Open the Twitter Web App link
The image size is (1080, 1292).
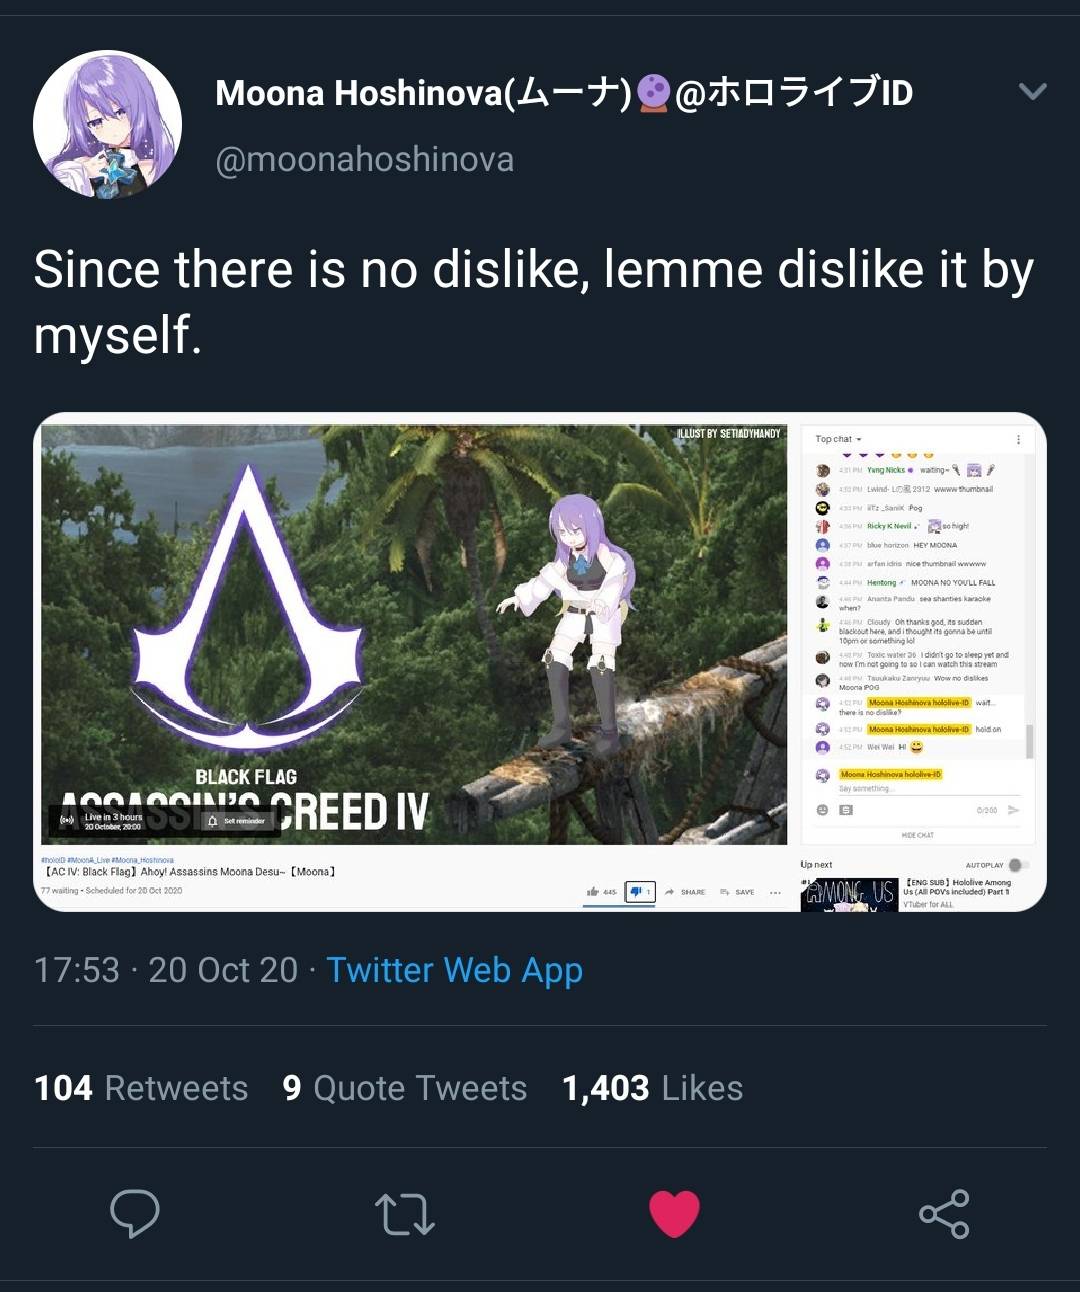pos(452,969)
